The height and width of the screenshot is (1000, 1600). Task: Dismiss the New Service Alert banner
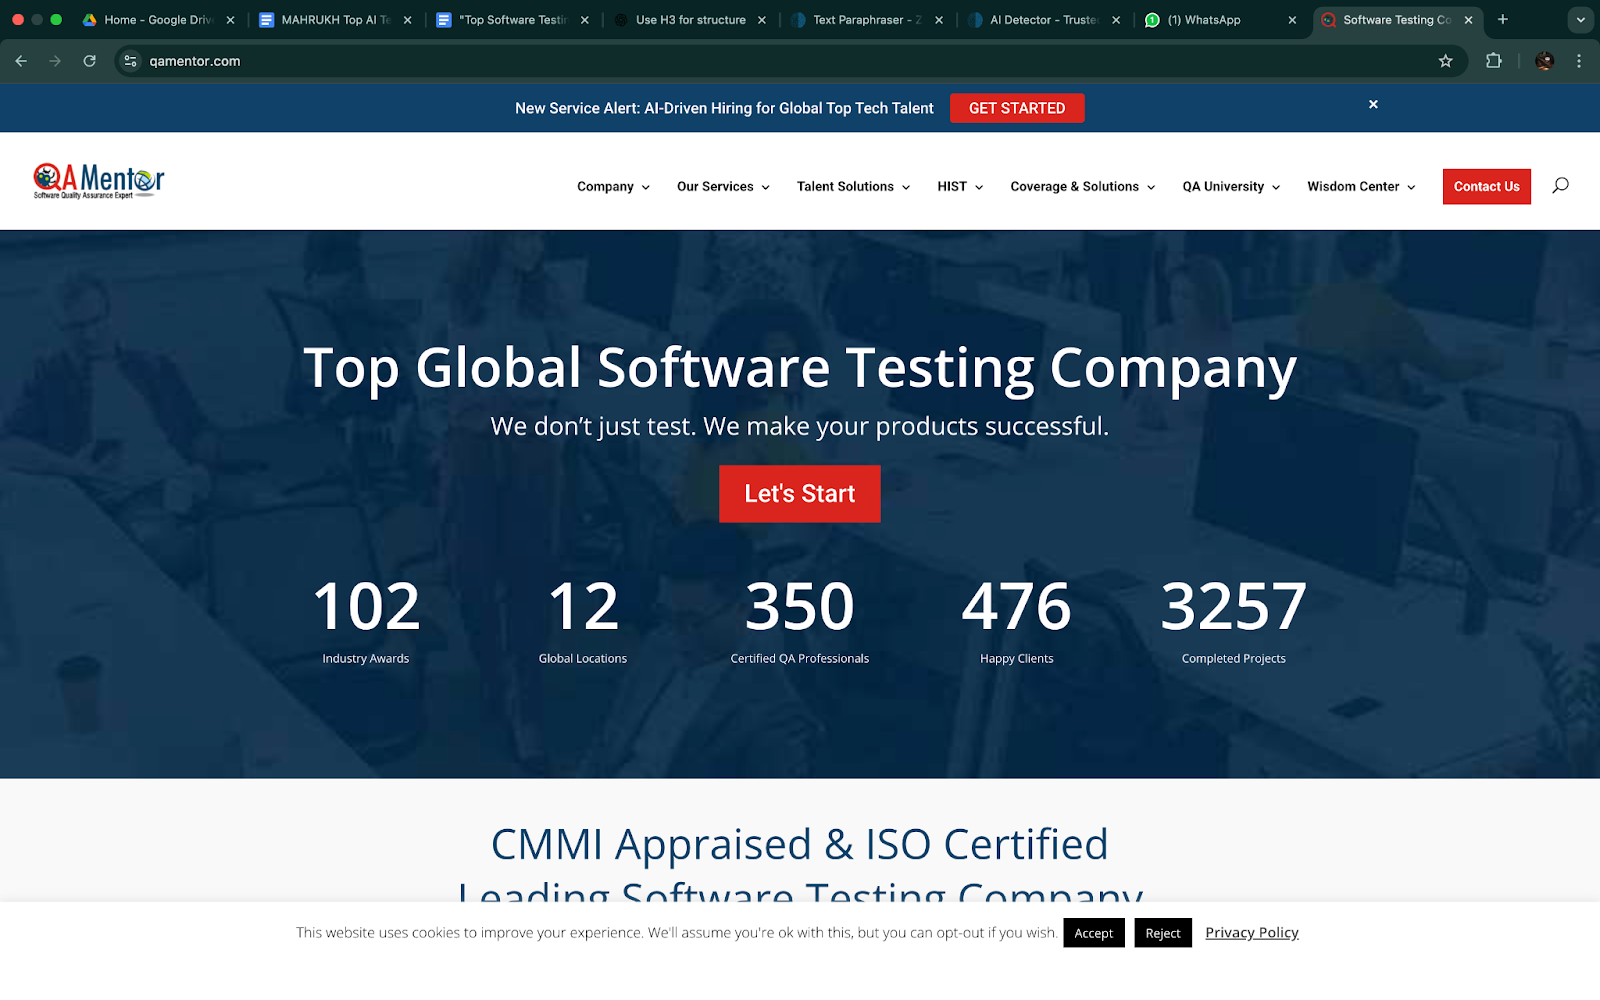pyautogui.click(x=1373, y=105)
